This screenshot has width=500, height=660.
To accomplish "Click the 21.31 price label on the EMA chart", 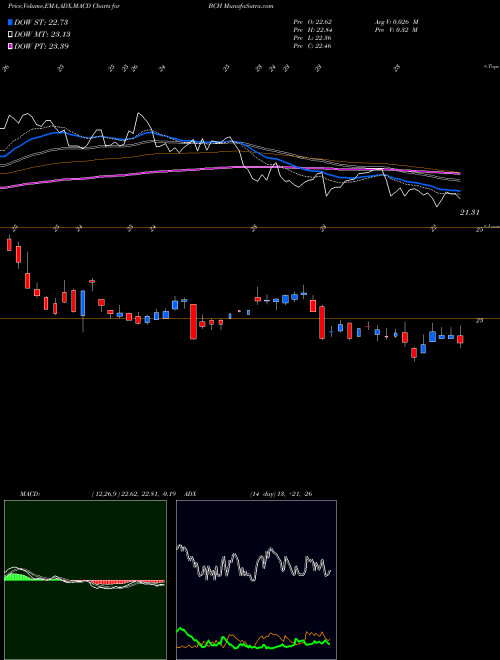I will click(x=470, y=213).
